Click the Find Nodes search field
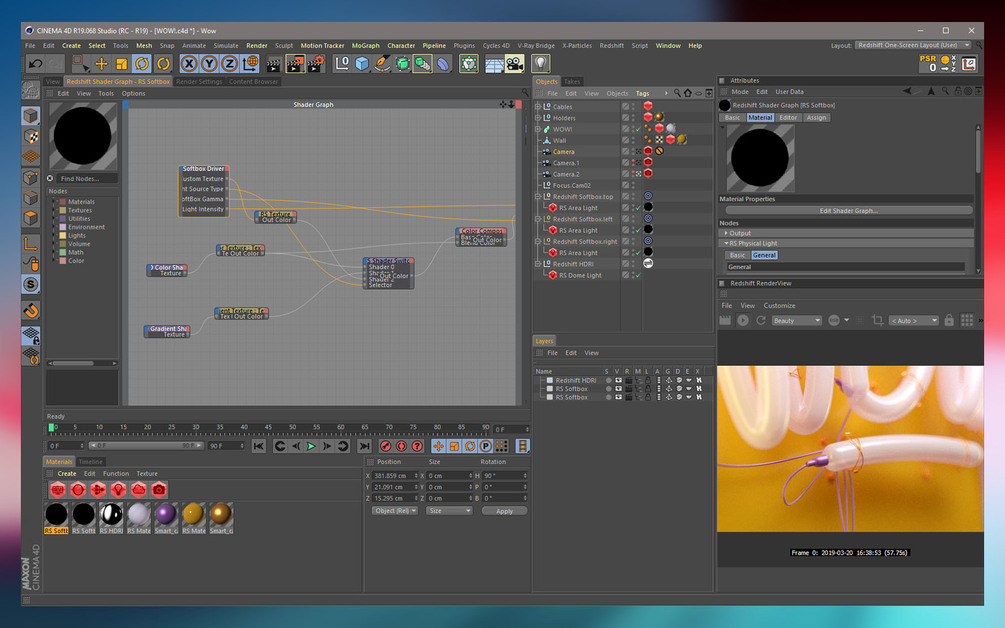The width and height of the screenshot is (1005, 628). 88,179
